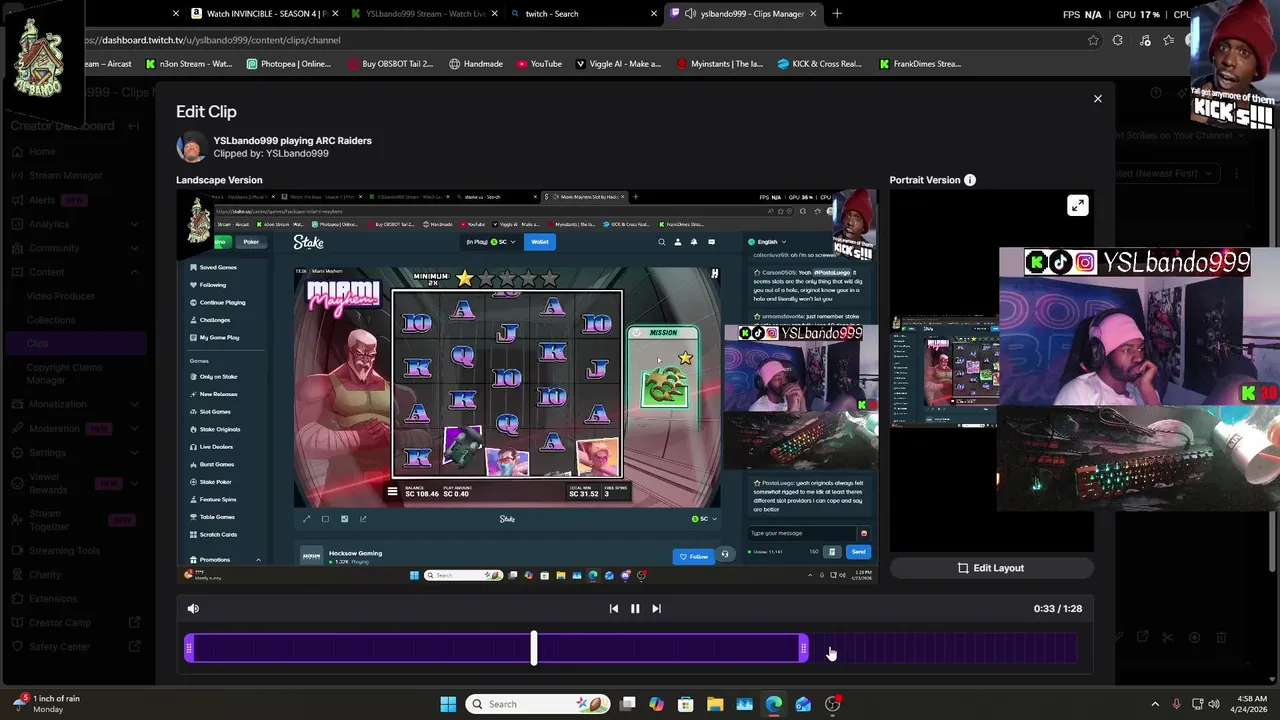Open the Handmade bookmark
1280x720 pixels.
[476, 64]
